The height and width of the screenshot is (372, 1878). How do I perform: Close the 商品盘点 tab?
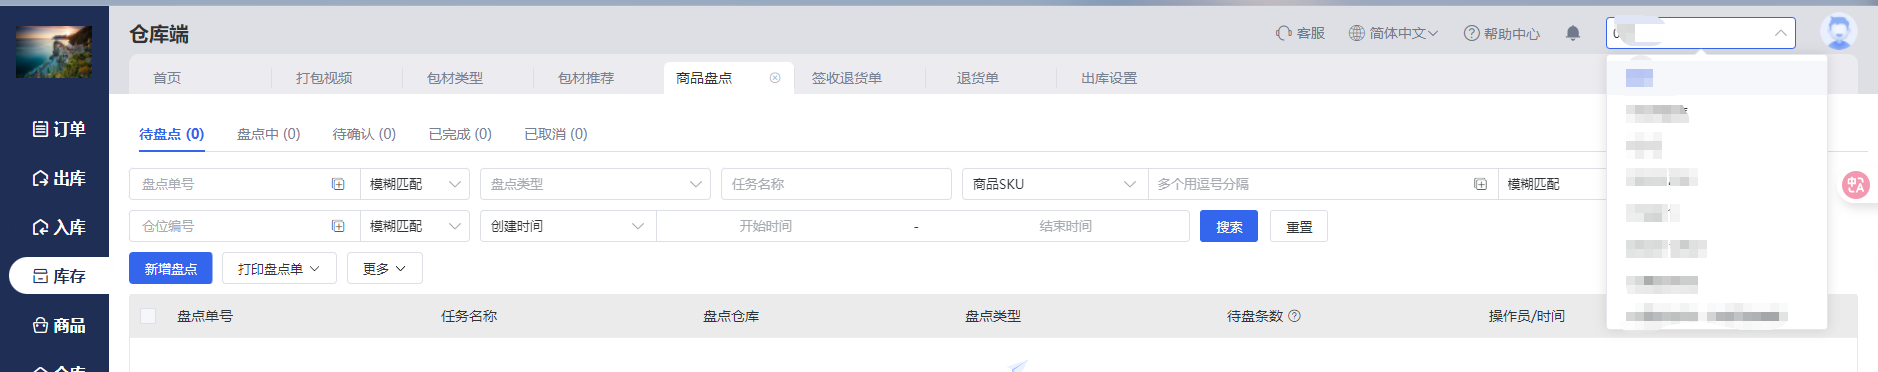pos(775,78)
